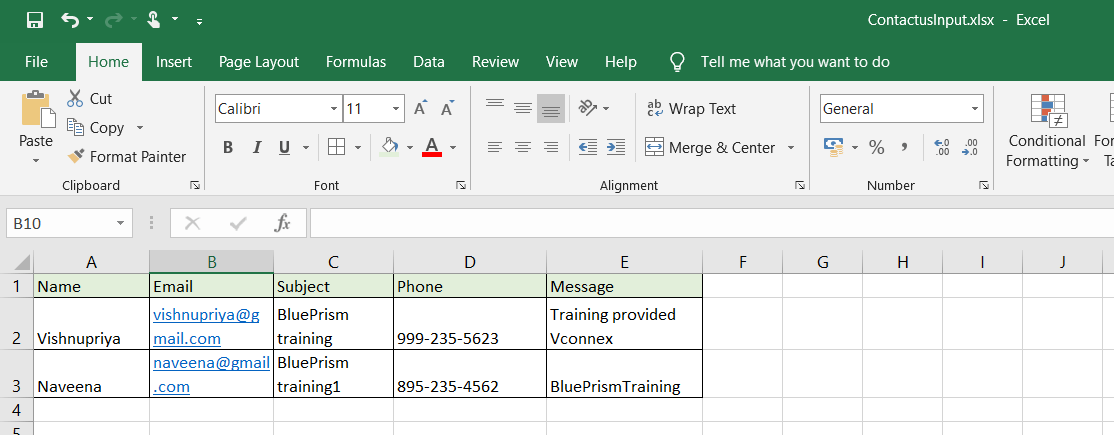This screenshot has height=435, width=1114.
Task: Click the Increase Indent icon
Action: [x=616, y=148]
